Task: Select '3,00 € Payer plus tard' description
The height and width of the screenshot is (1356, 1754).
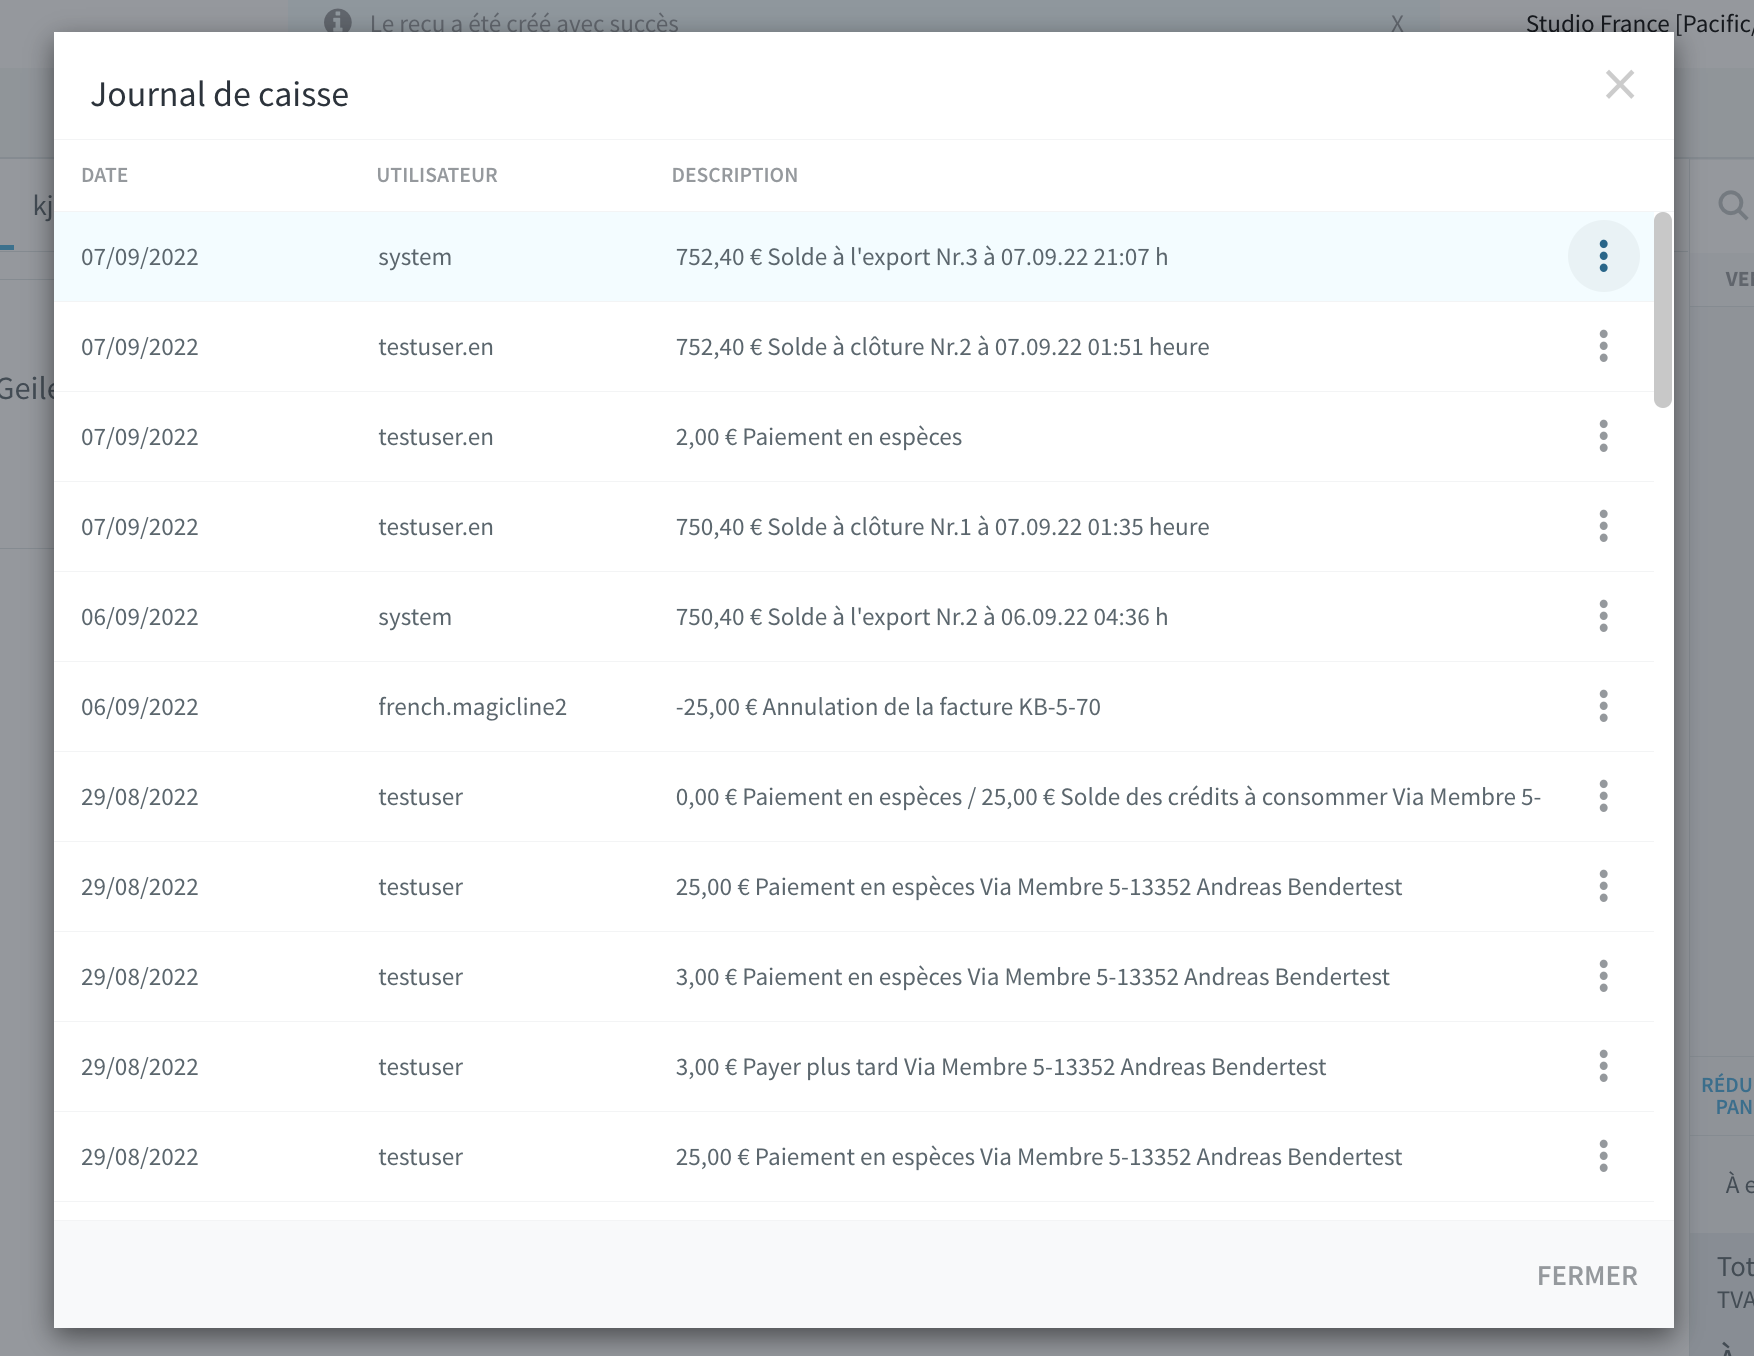Action: pos(1001,1067)
